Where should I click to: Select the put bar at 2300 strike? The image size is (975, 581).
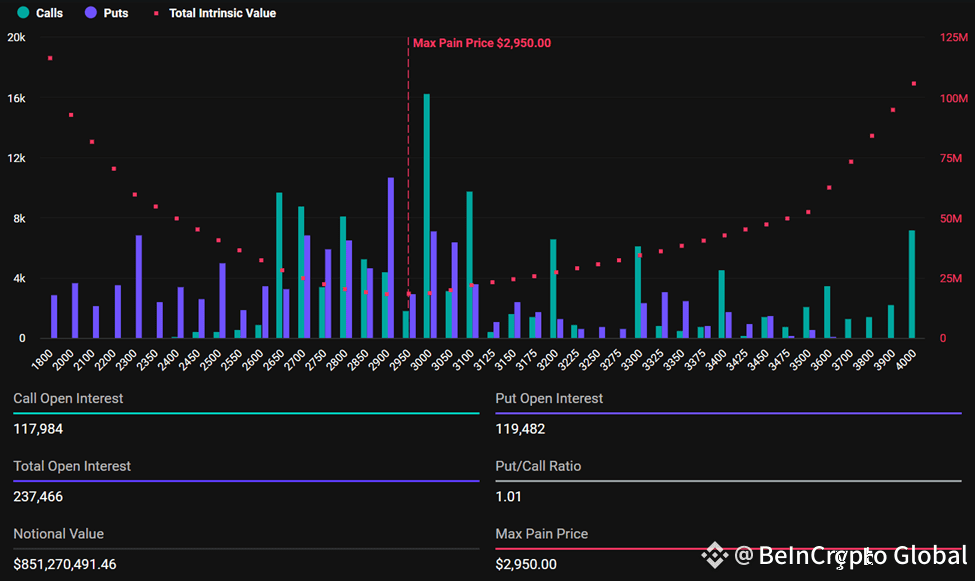139,287
